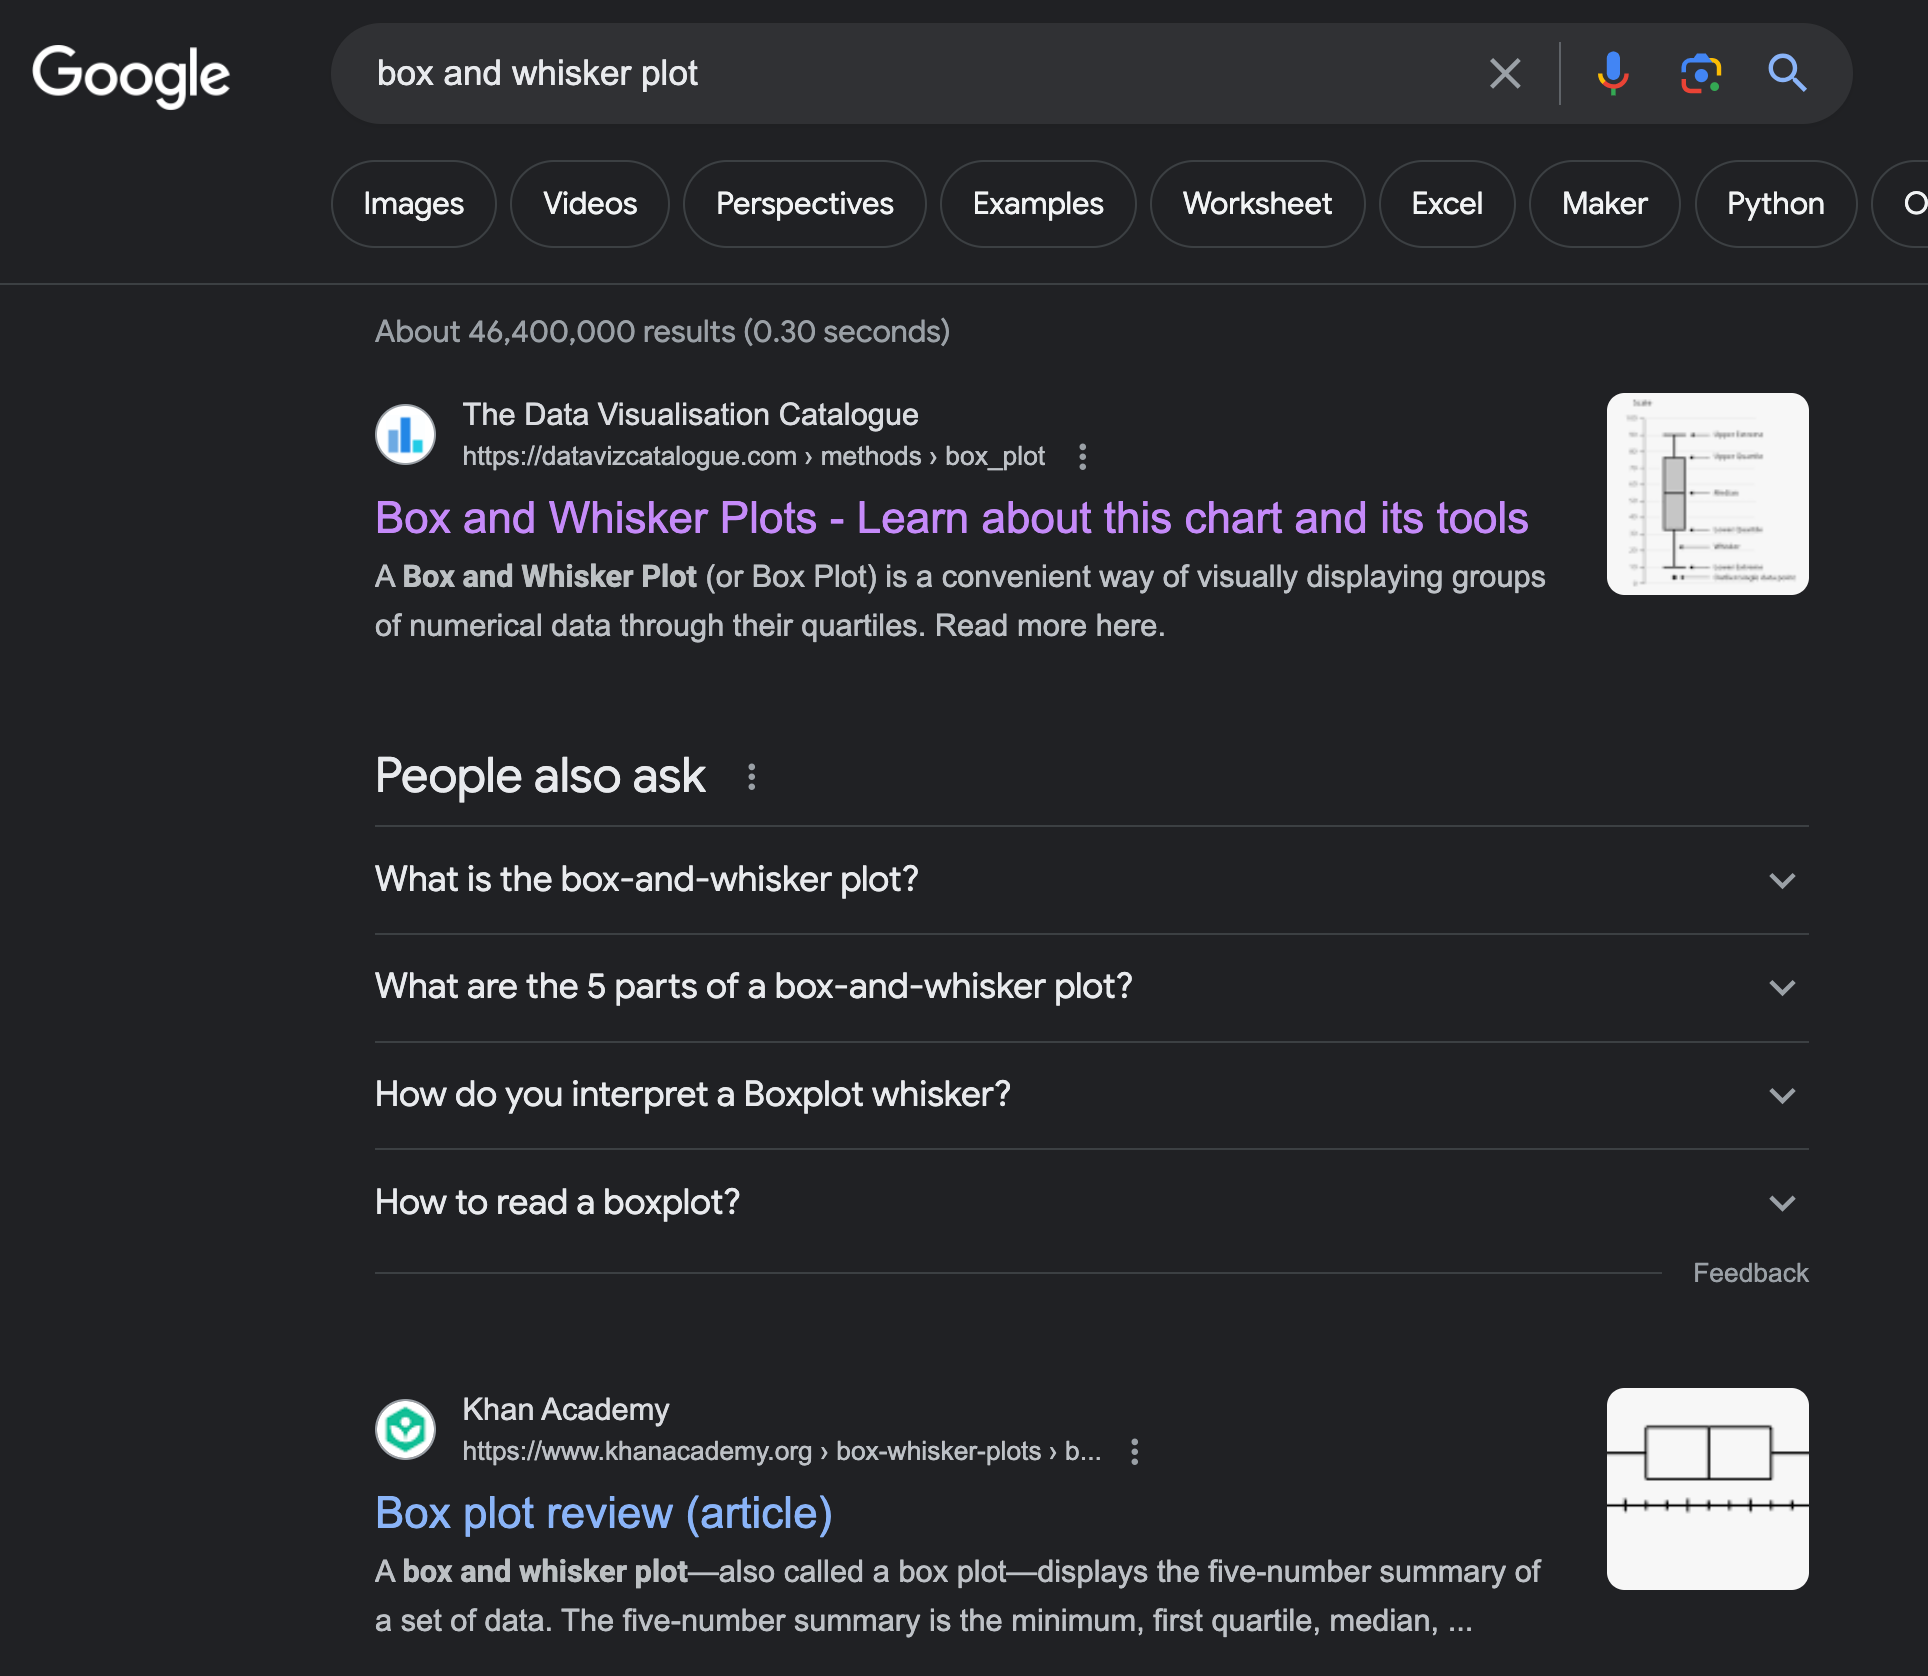
Task: Select the Python filter chip
Action: (x=1775, y=204)
